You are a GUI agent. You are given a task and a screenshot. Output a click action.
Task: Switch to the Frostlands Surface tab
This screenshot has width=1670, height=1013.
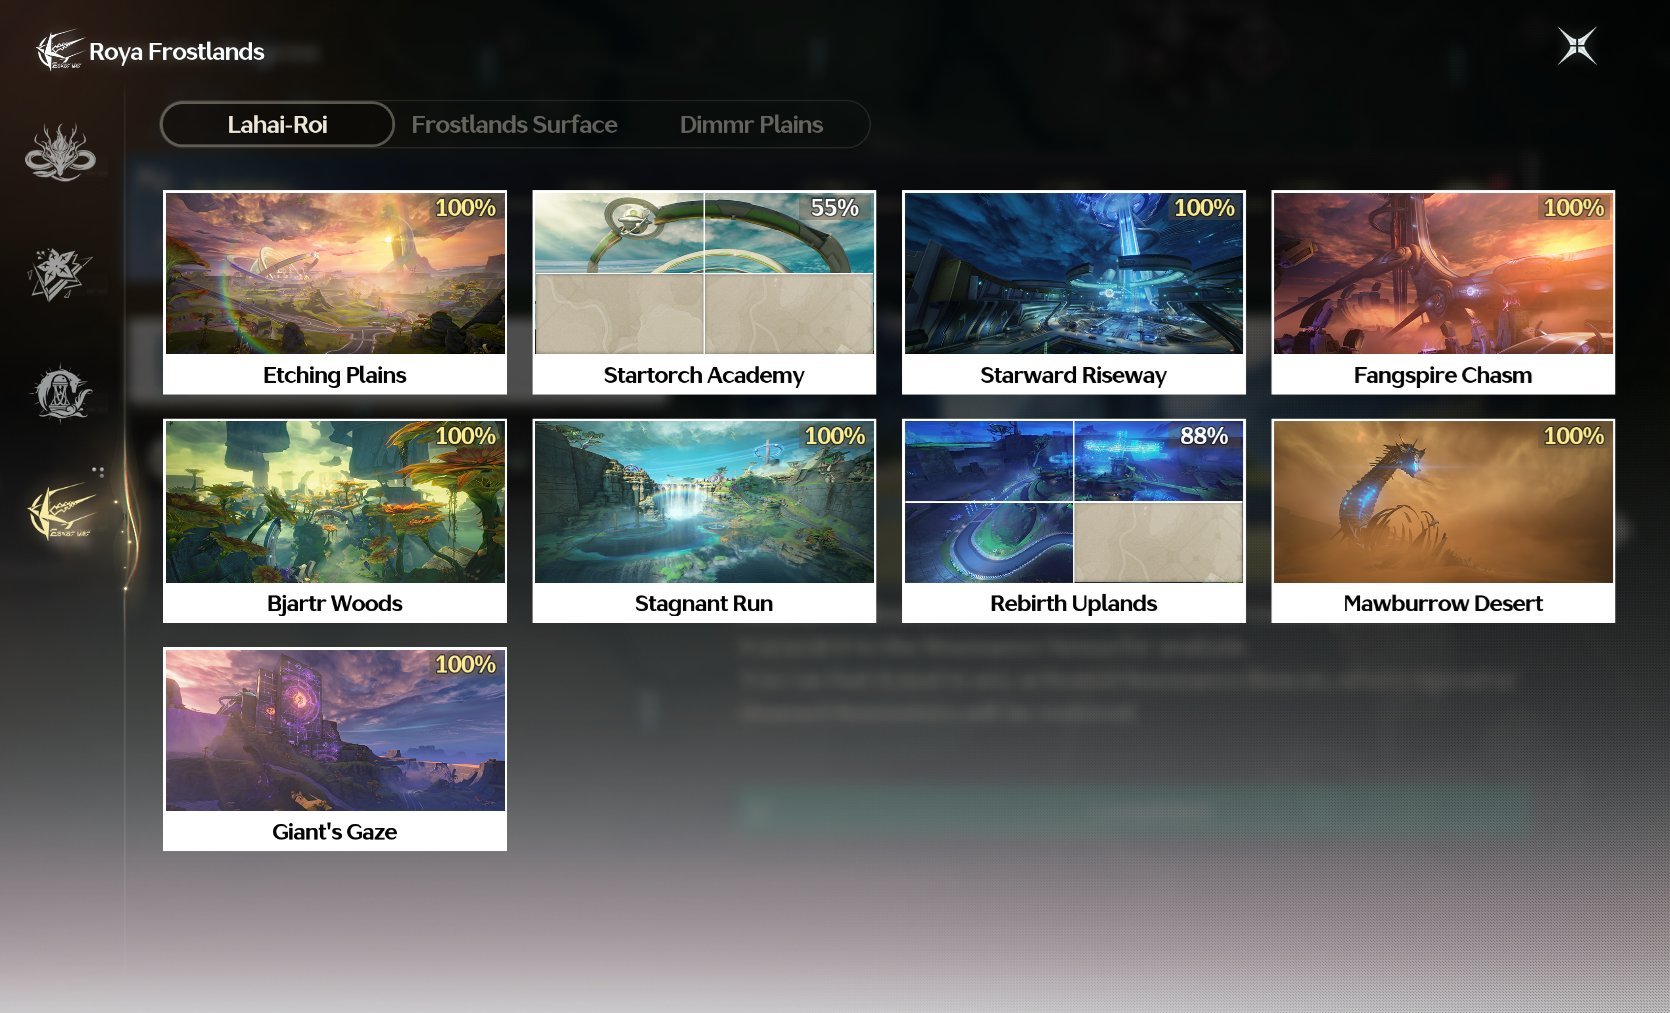click(x=514, y=124)
